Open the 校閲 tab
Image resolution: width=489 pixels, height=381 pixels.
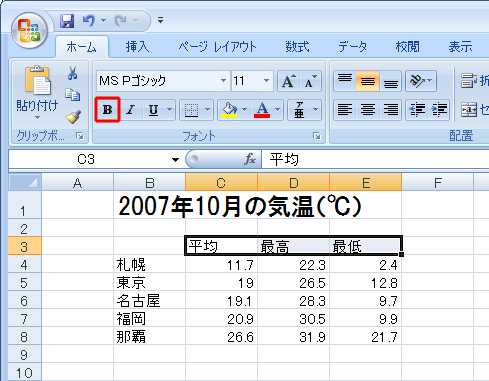pyautogui.click(x=407, y=47)
